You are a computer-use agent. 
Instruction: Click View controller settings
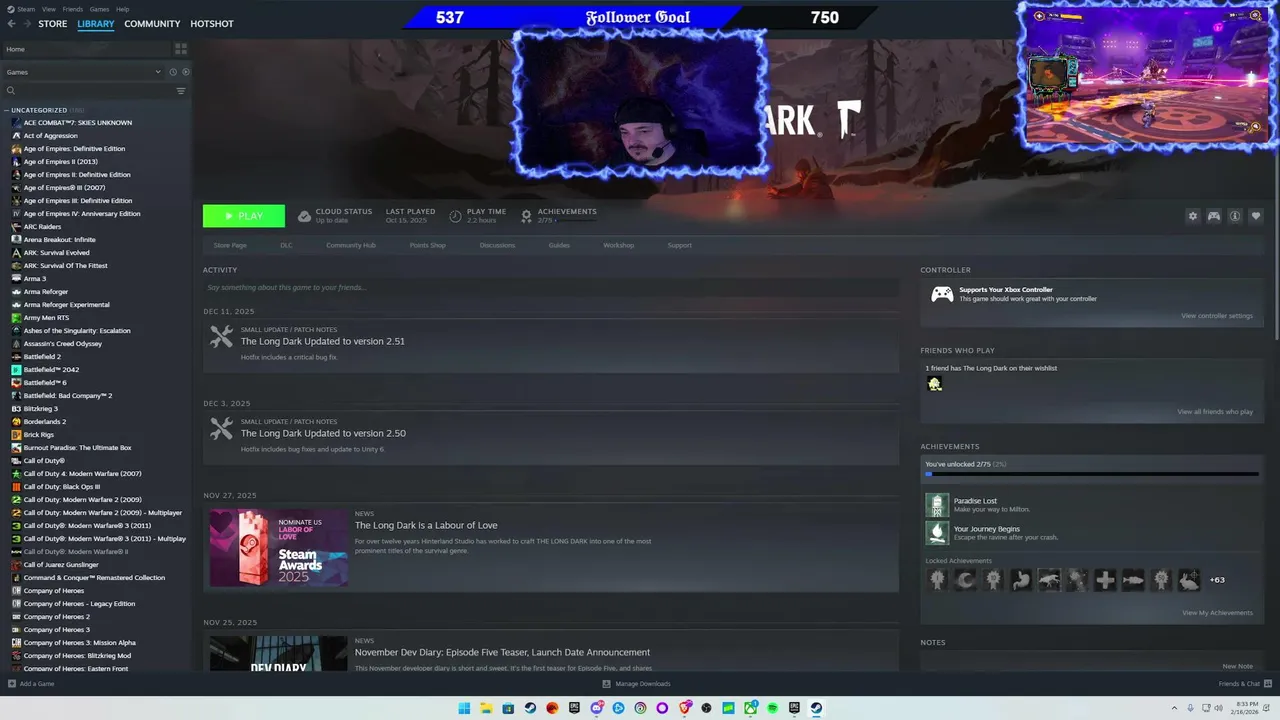[1216, 316]
